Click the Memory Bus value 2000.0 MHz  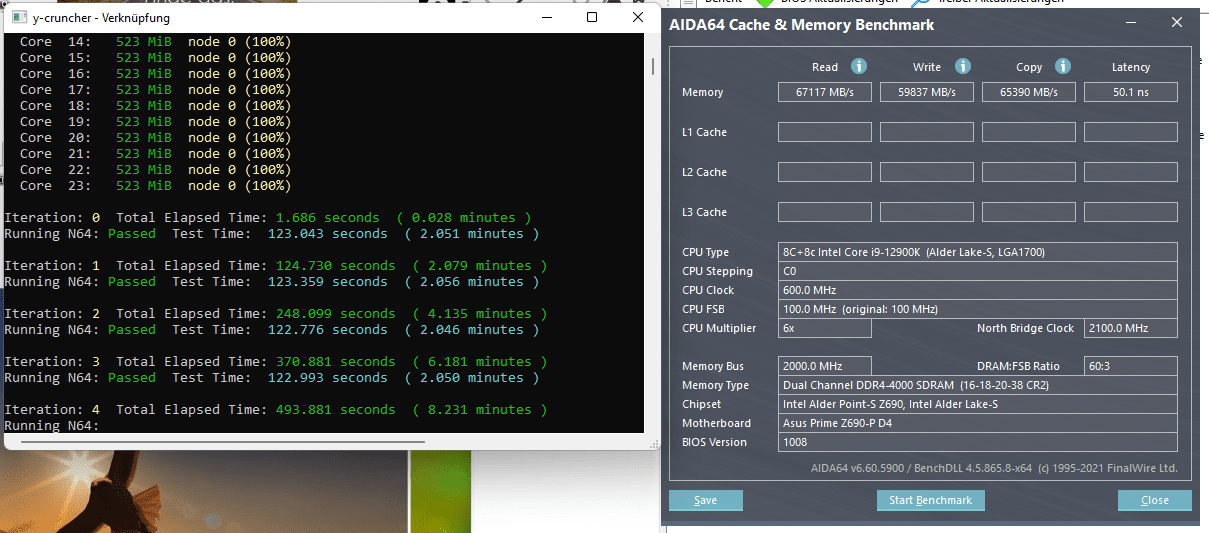(x=825, y=366)
